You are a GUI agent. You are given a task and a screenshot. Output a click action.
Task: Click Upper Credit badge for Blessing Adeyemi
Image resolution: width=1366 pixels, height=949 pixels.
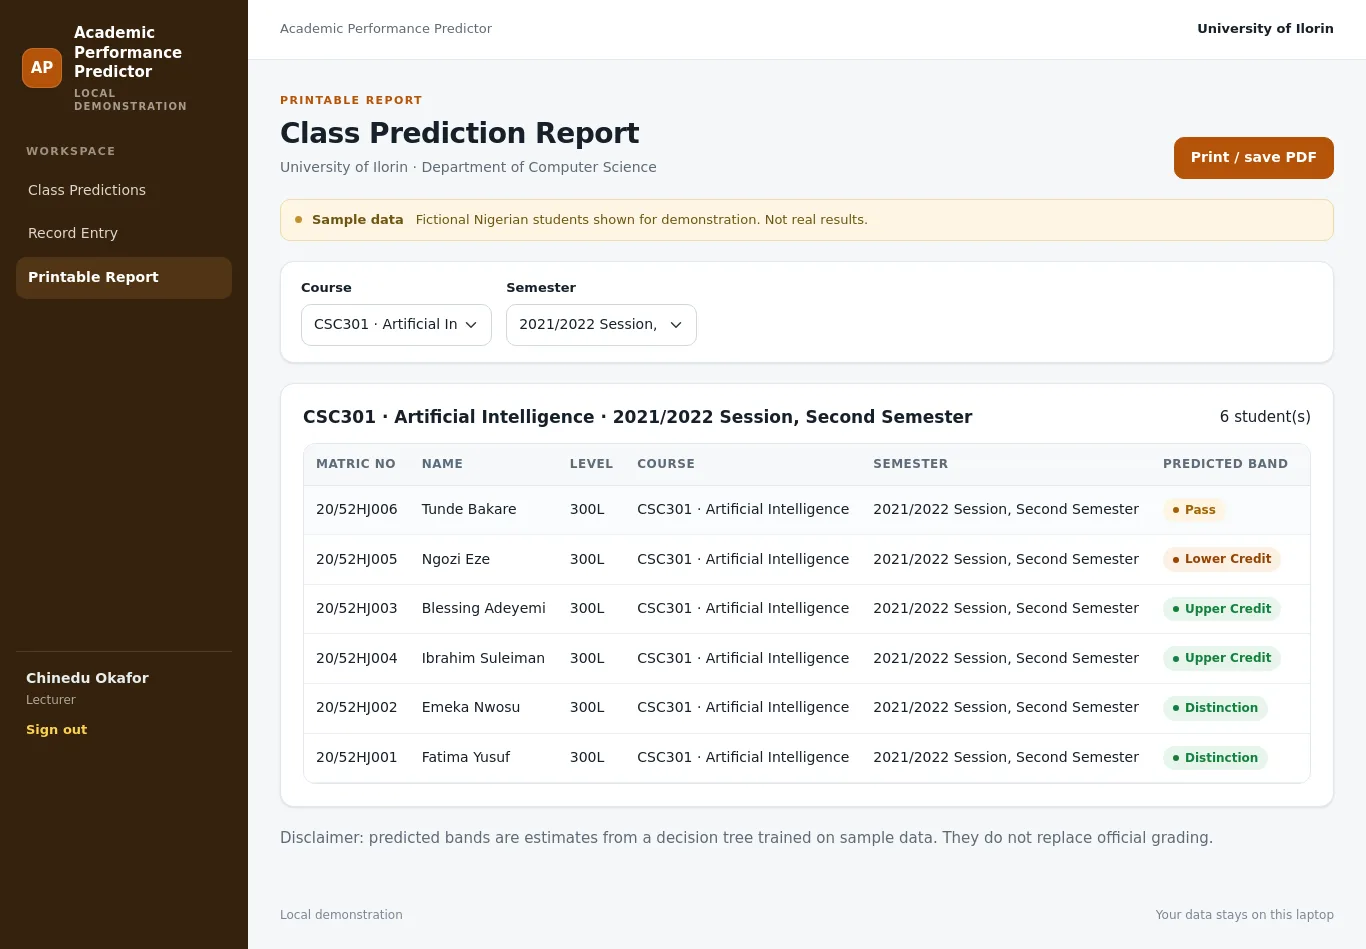tap(1222, 609)
